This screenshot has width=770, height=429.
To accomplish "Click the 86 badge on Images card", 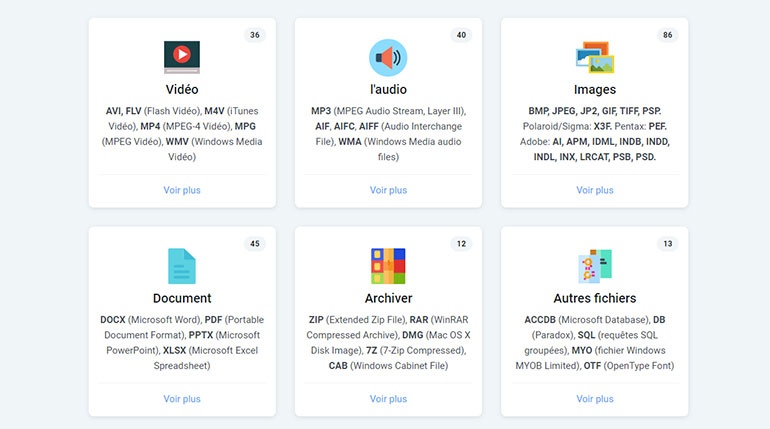I will tap(667, 35).
